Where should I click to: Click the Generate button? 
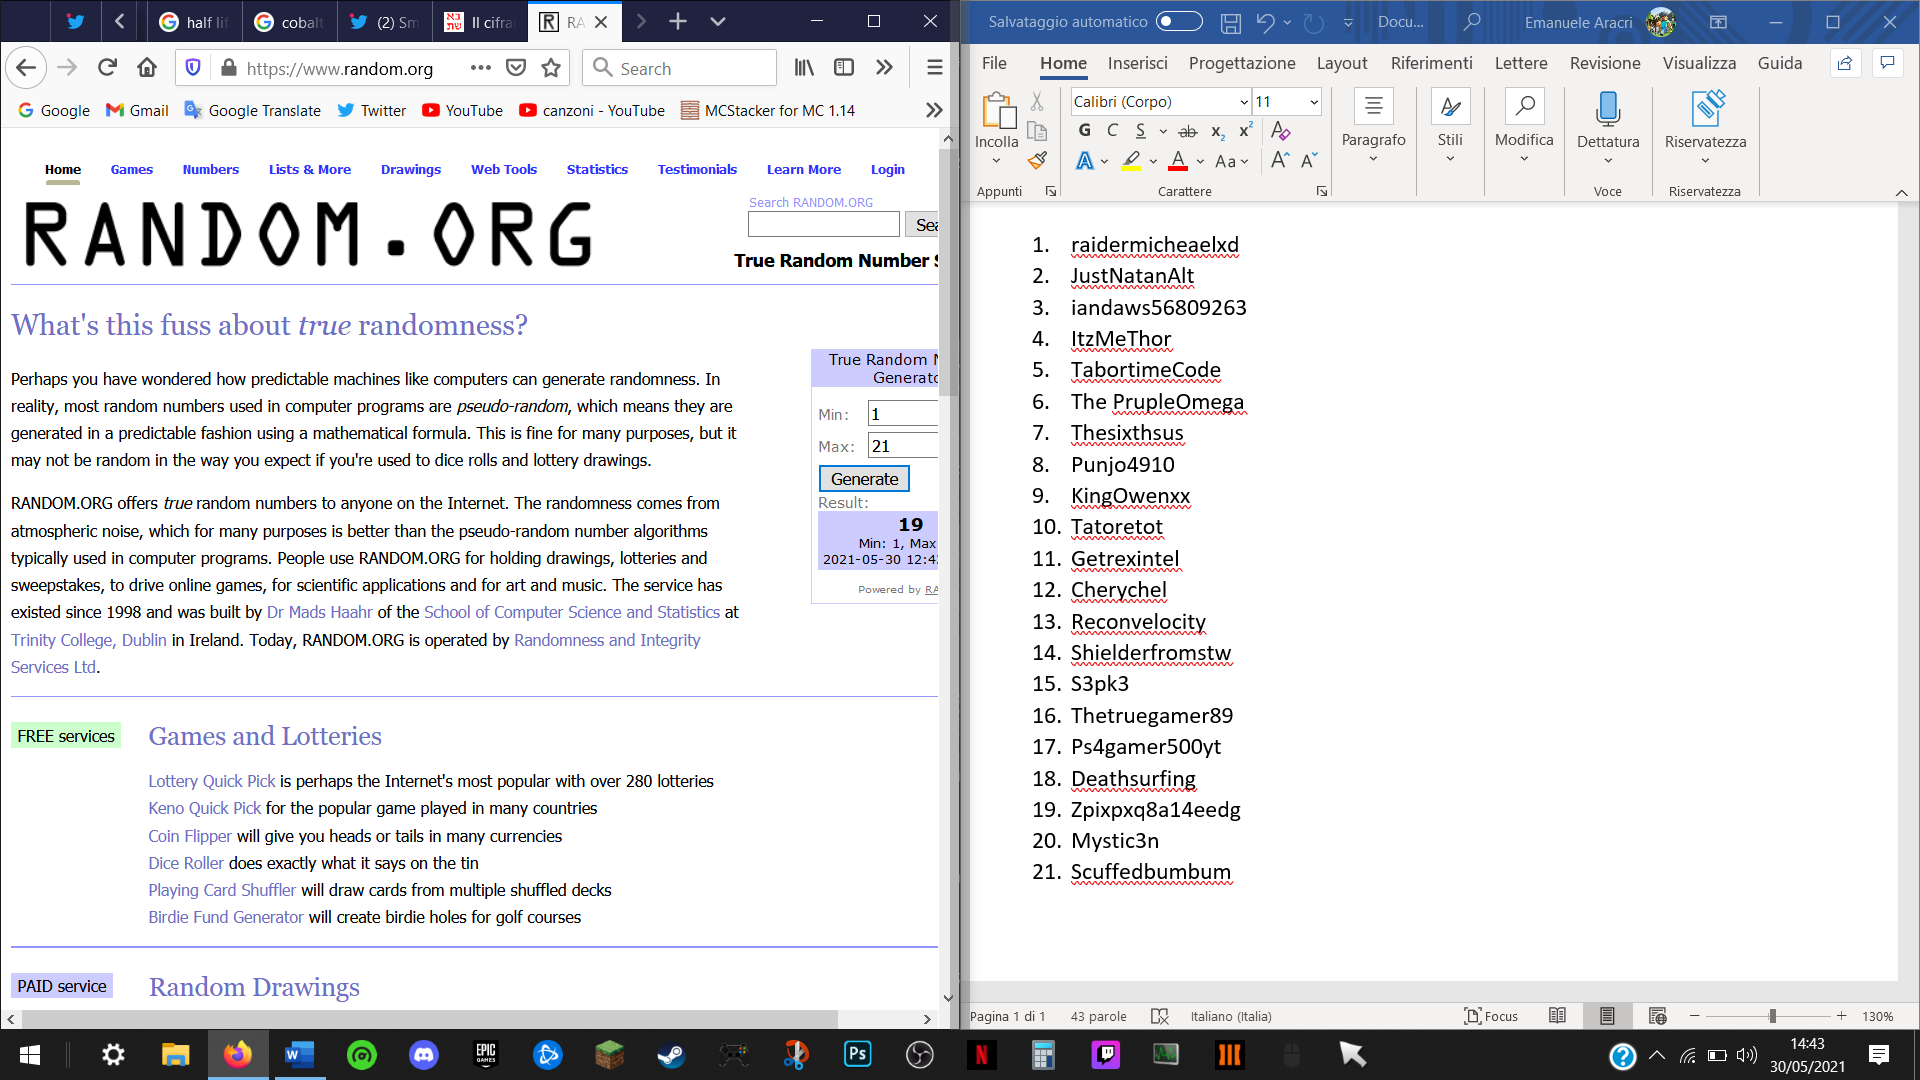click(x=864, y=479)
